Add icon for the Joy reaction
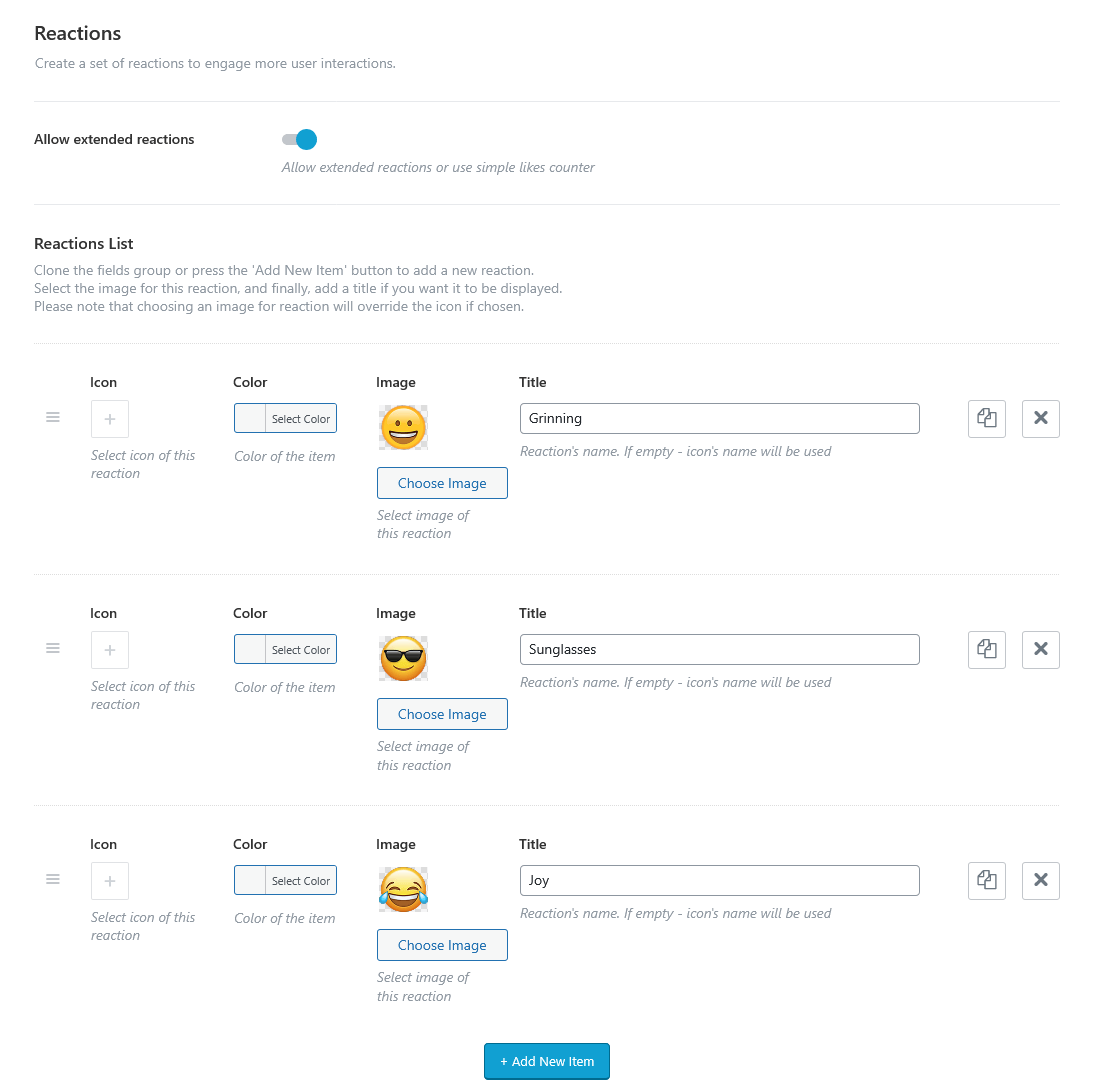Screen dimensions: 1094x1092 pos(110,881)
